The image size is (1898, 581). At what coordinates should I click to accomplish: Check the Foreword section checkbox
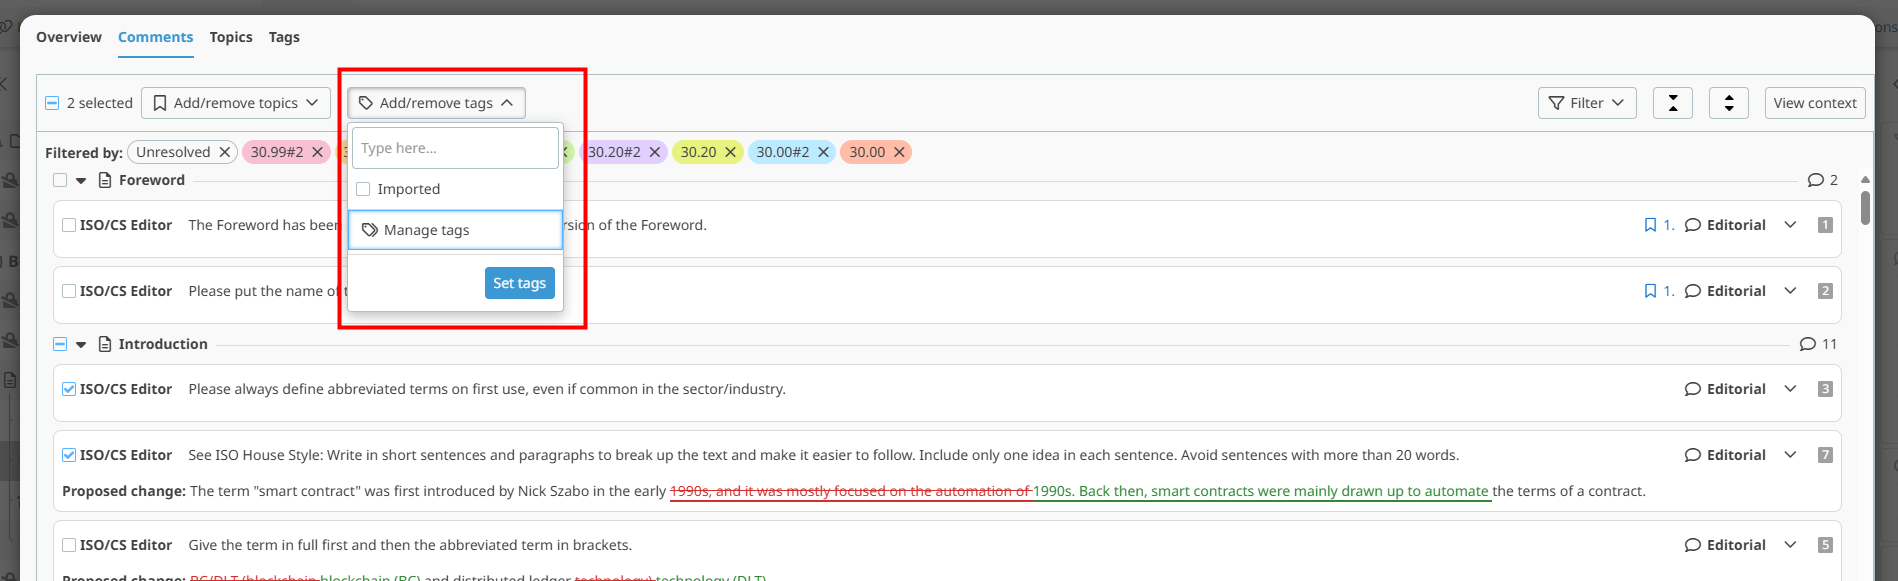(60, 180)
